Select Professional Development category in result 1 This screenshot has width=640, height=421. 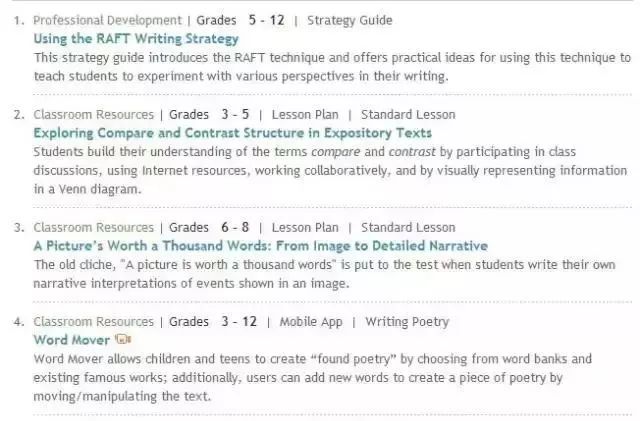coord(107,20)
